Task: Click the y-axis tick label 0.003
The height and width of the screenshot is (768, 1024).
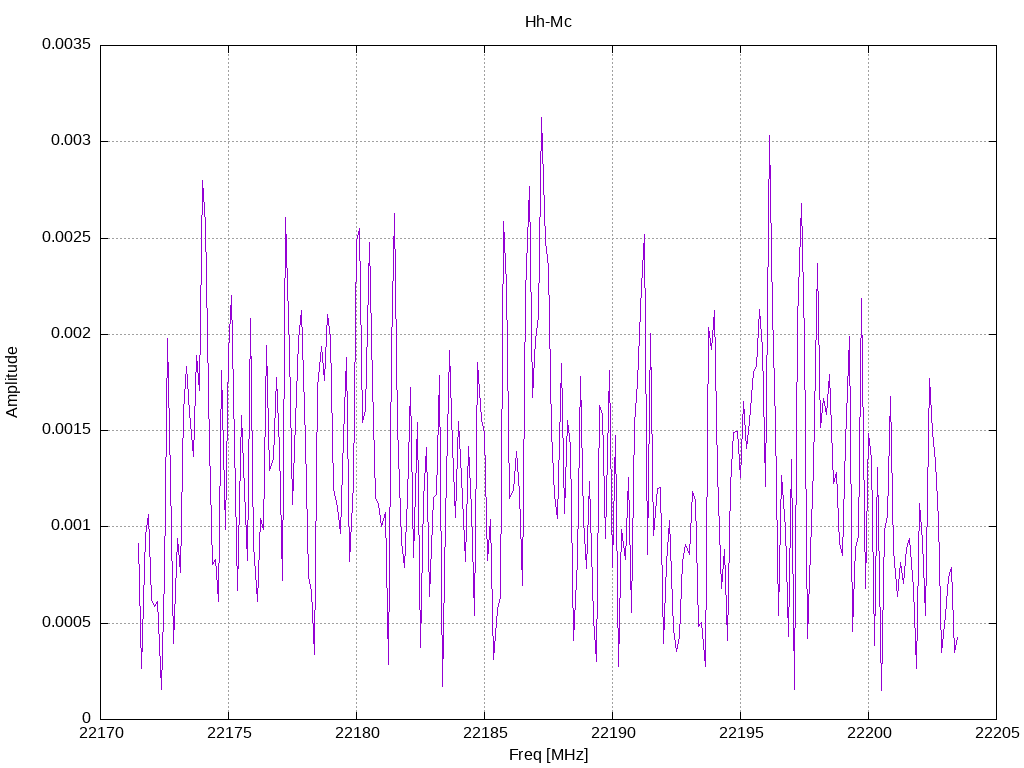Action: point(71,141)
